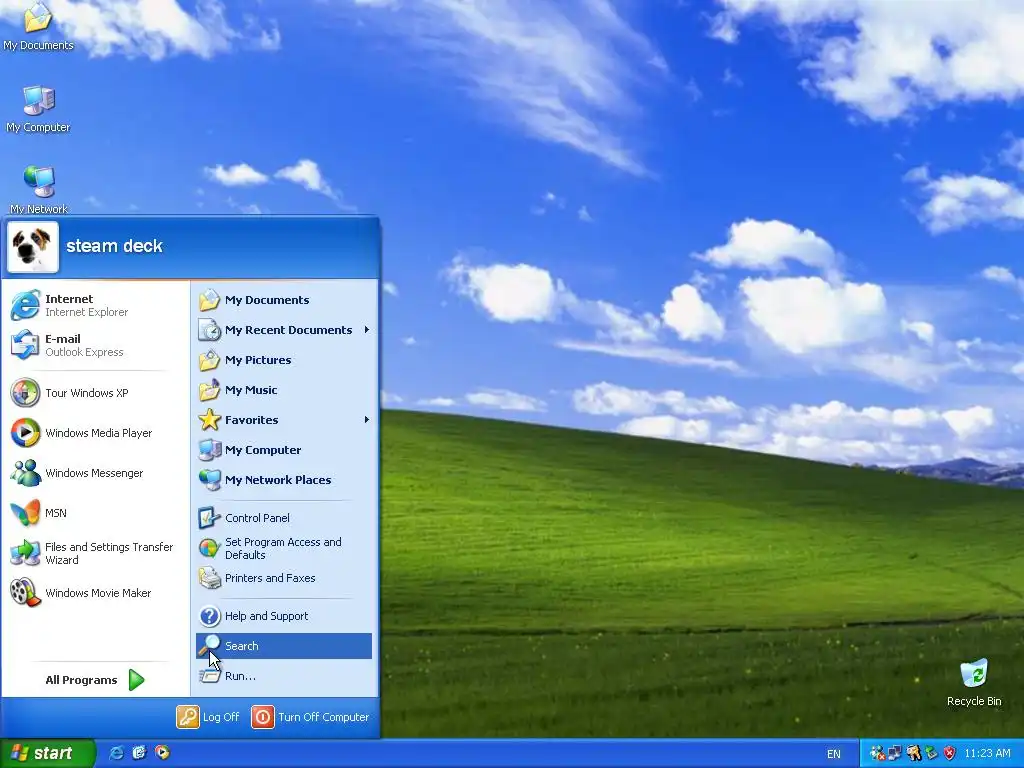The image size is (1024, 768).
Task: Click the Log Off button
Action: click(208, 717)
